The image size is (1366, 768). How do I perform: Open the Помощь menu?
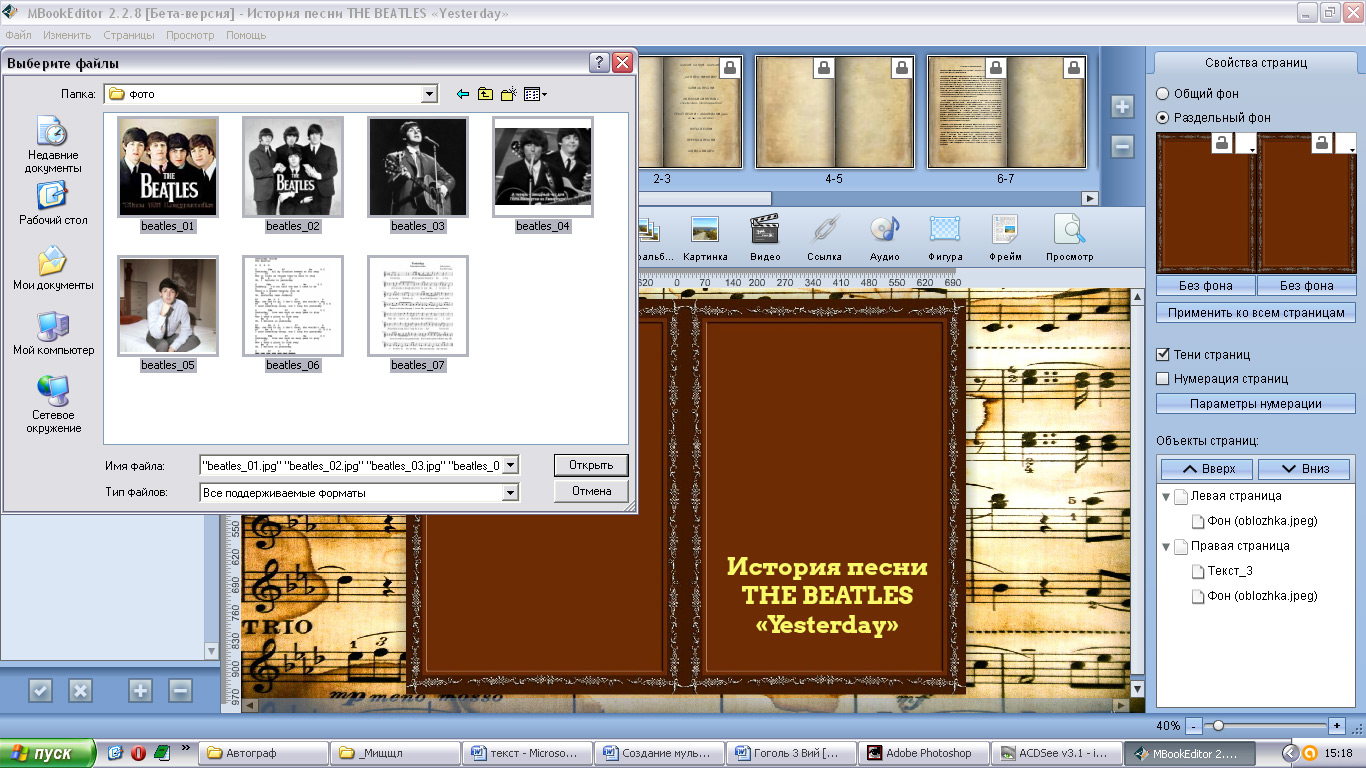click(246, 35)
